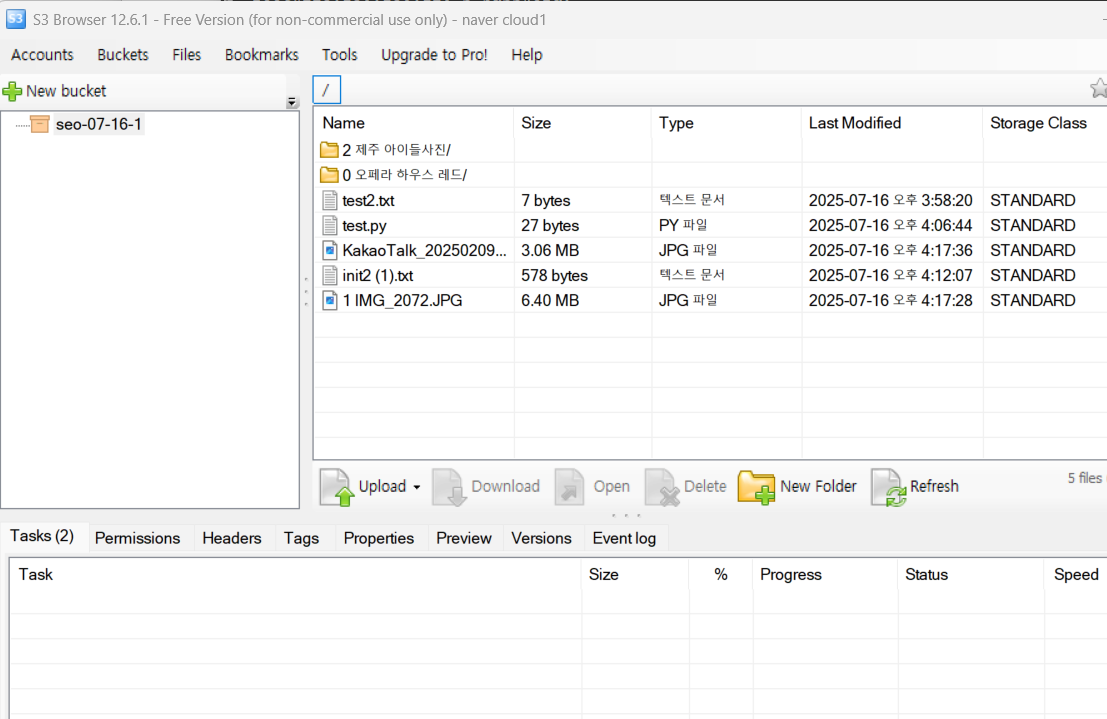
Task: Click the Open file icon in the toolbar
Action: (x=570, y=487)
